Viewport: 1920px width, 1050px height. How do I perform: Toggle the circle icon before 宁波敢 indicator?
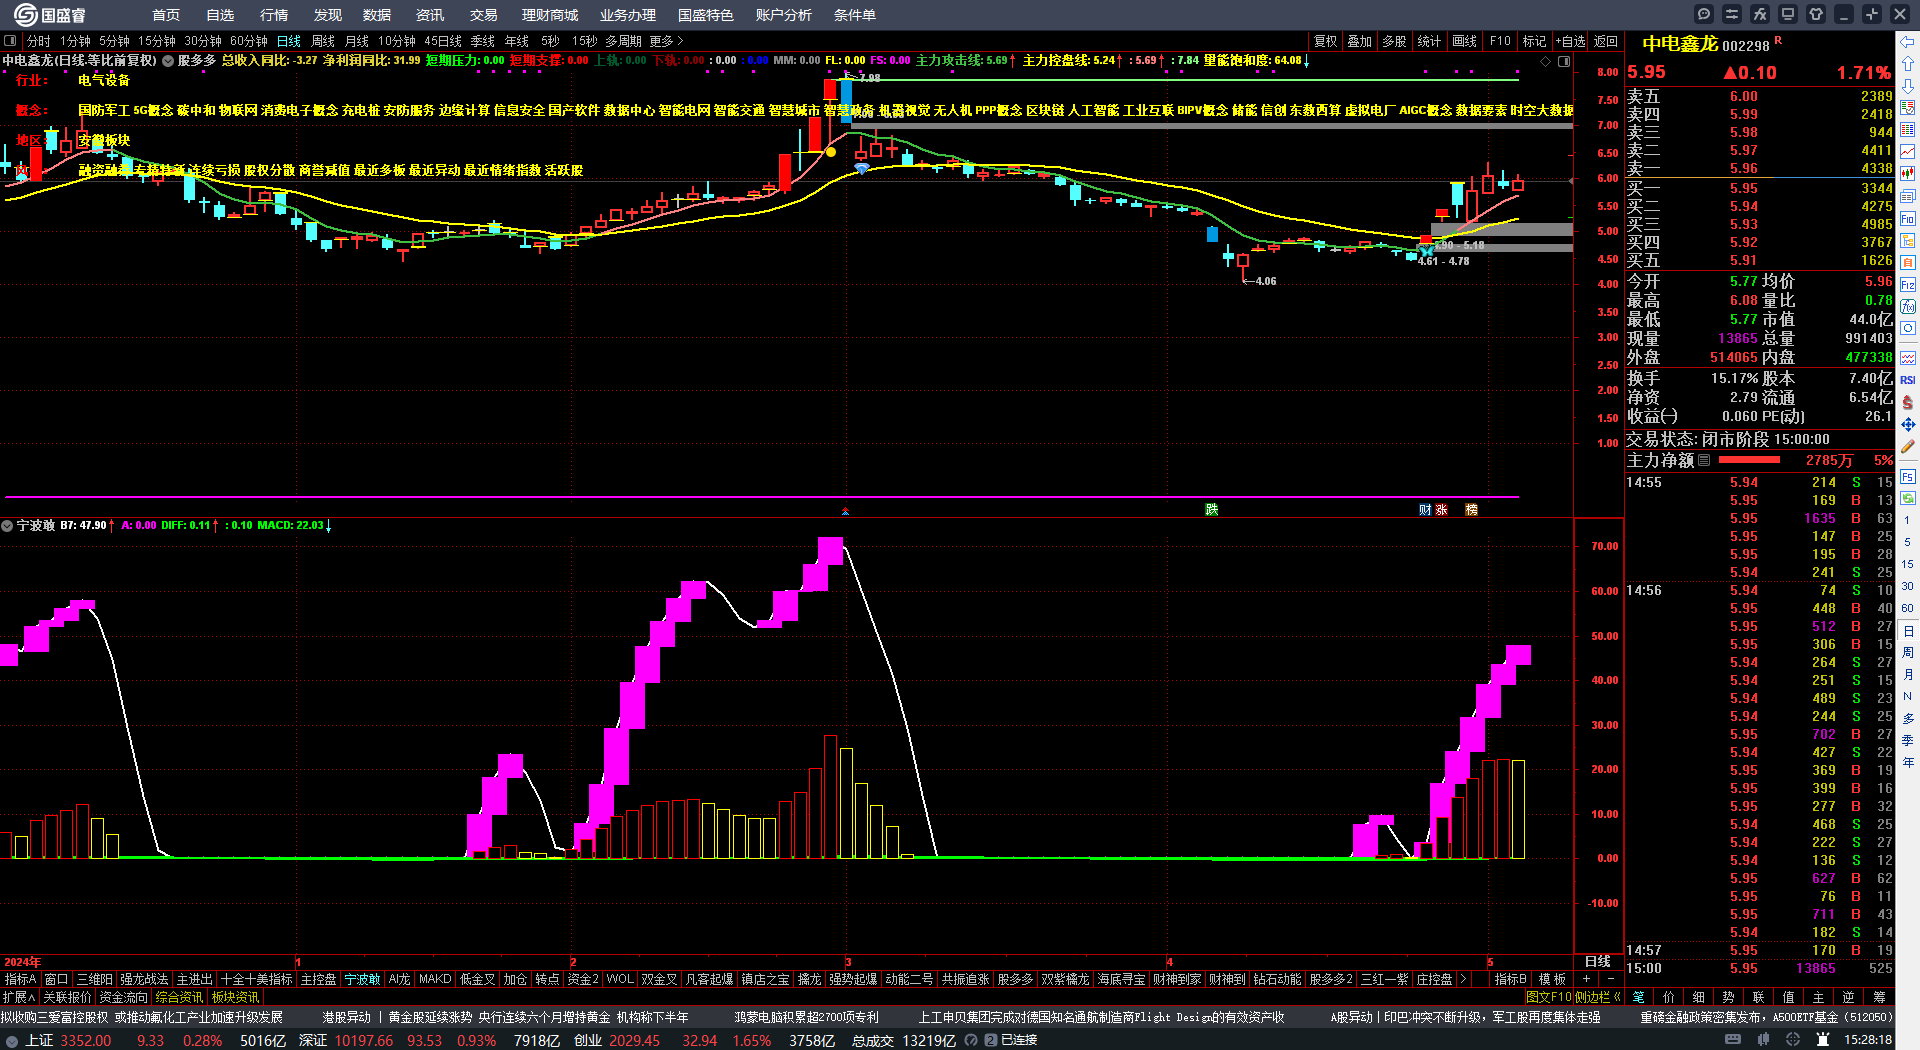(x=7, y=525)
